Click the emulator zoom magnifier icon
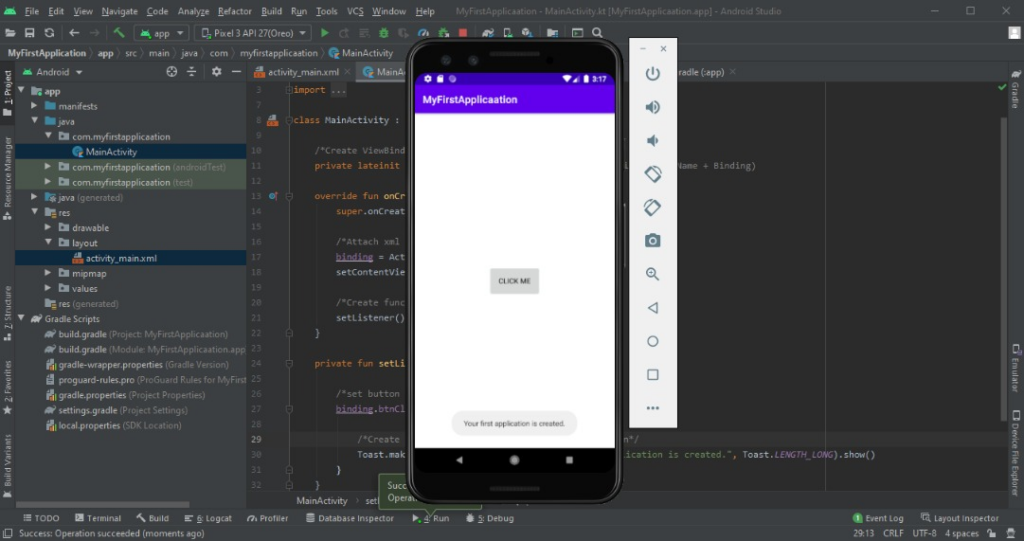 pos(652,274)
